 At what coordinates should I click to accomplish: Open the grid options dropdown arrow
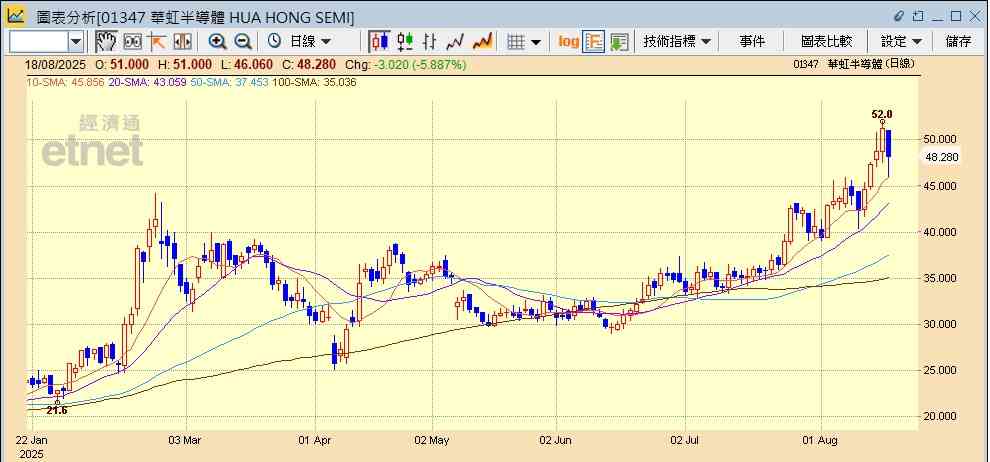tap(536, 42)
